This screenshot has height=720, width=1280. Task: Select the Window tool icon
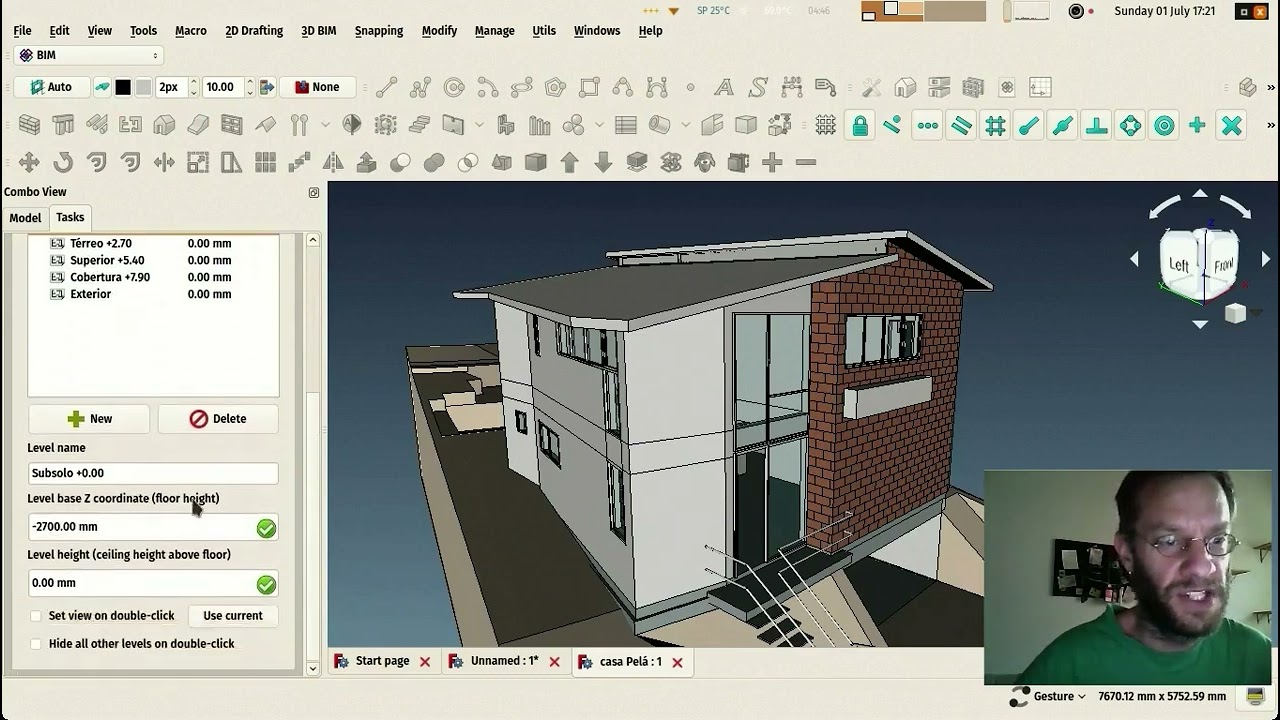[x=231, y=125]
